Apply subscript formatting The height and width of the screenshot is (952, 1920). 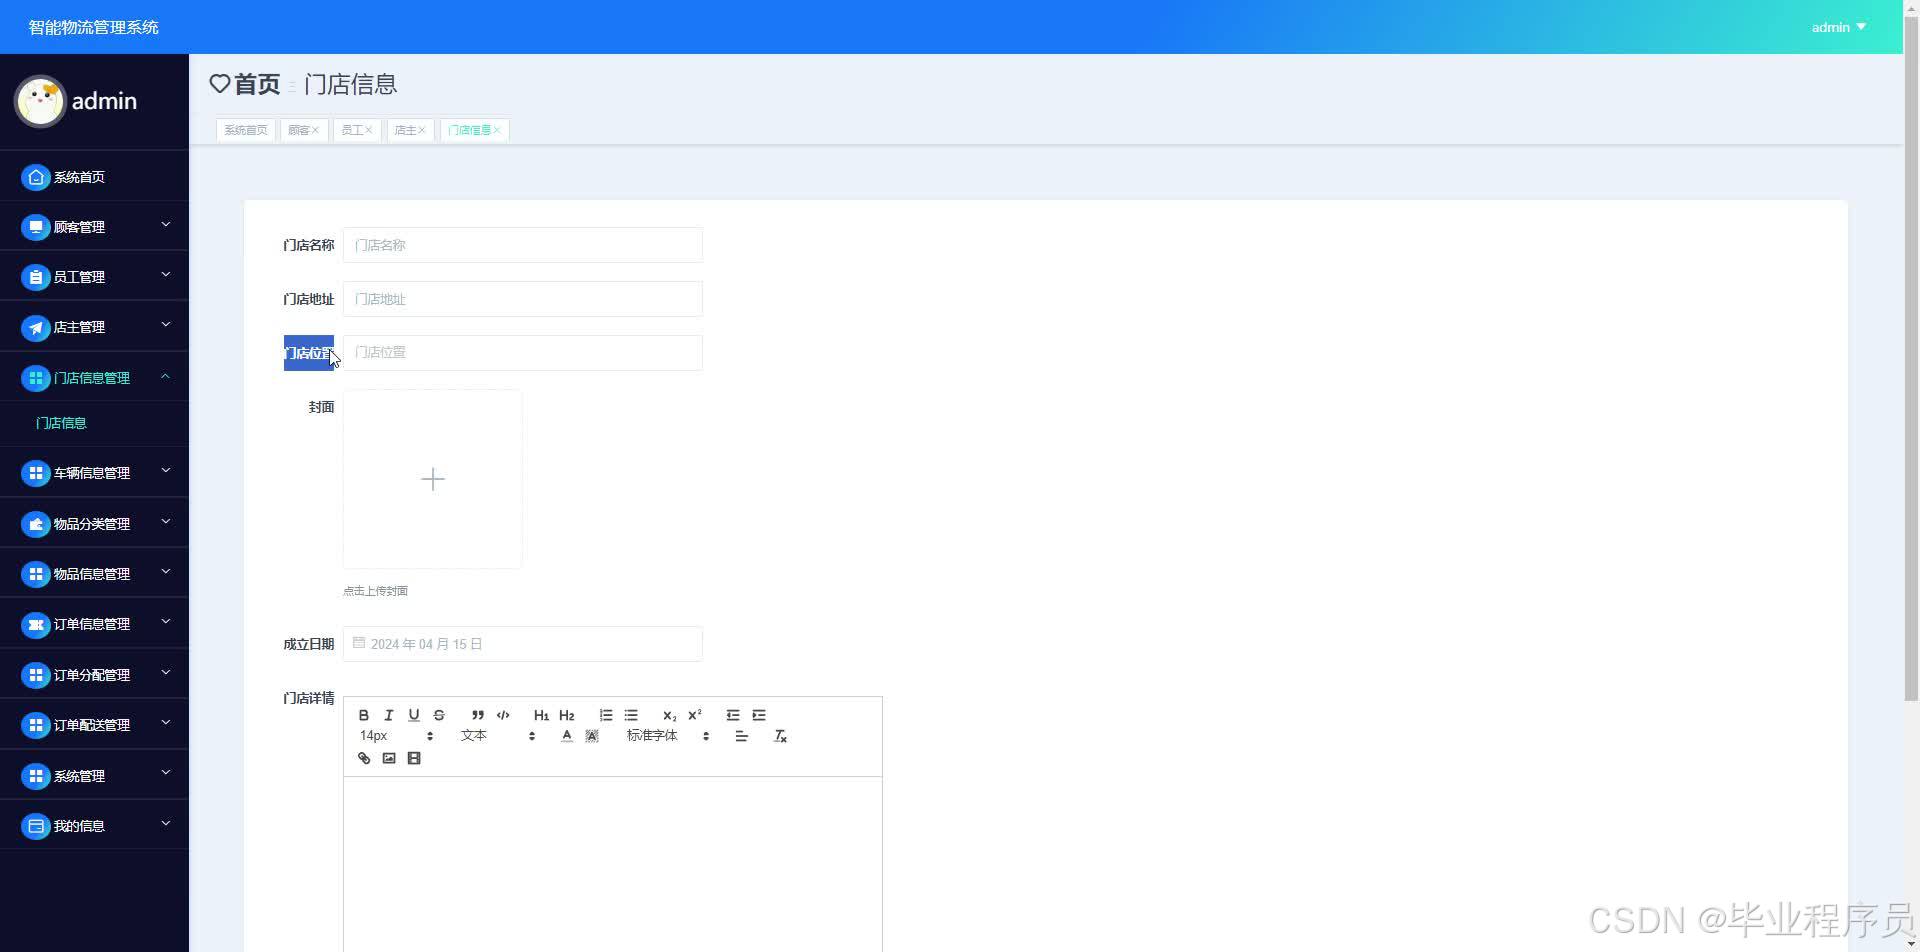pyautogui.click(x=670, y=715)
